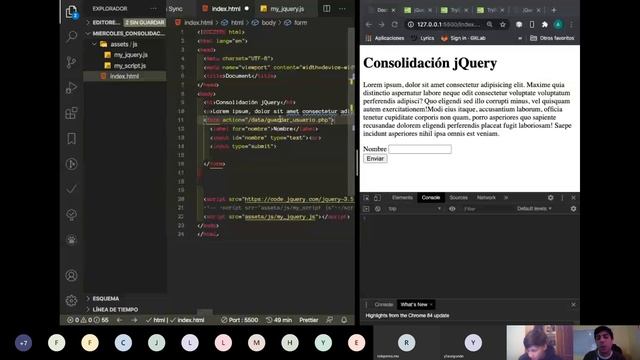Open the Default levels dropdown
This screenshot has width=640, height=360.
pos(534,209)
